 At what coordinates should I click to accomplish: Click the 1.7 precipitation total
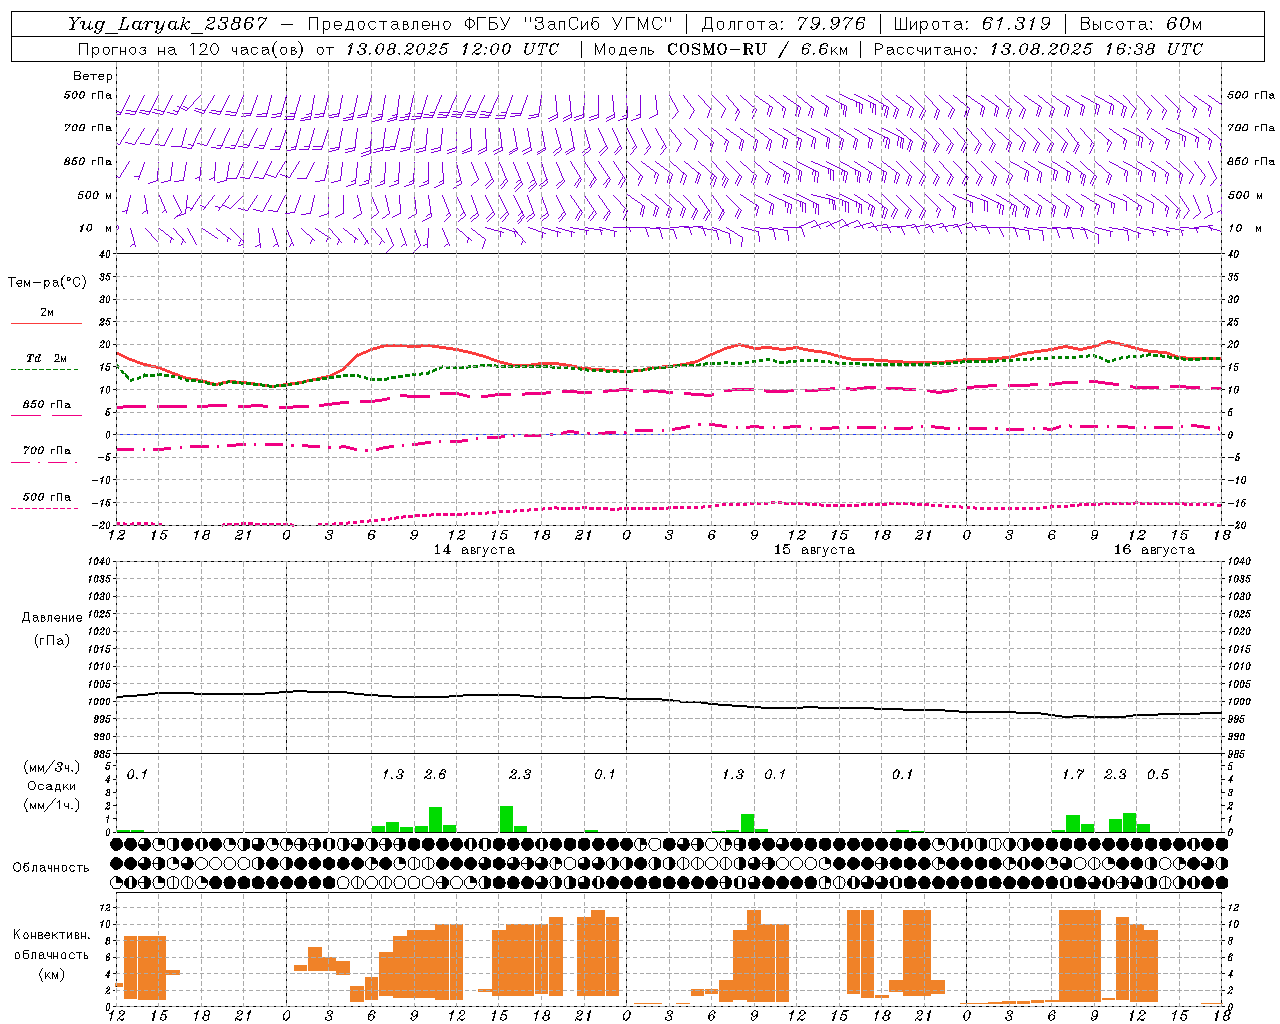[x=1073, y=774]
